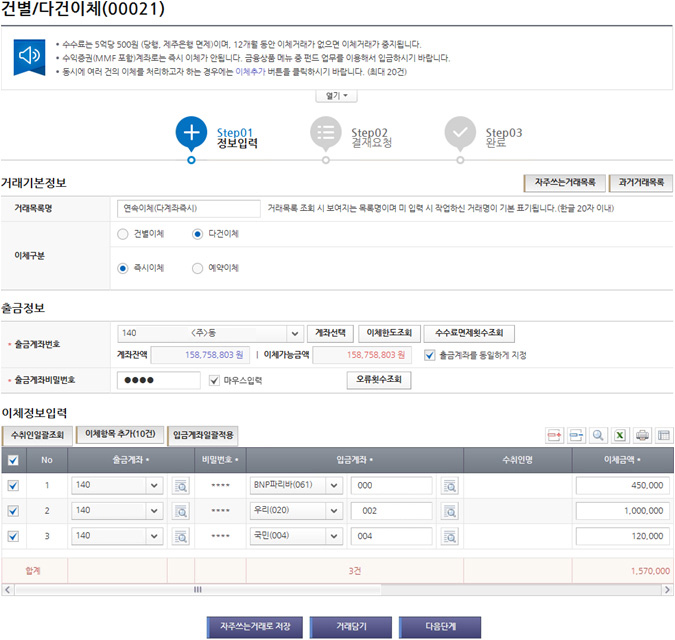Click the 이체한도조회 button
Viewport: 675px width, 640px height.
(389, 333)
